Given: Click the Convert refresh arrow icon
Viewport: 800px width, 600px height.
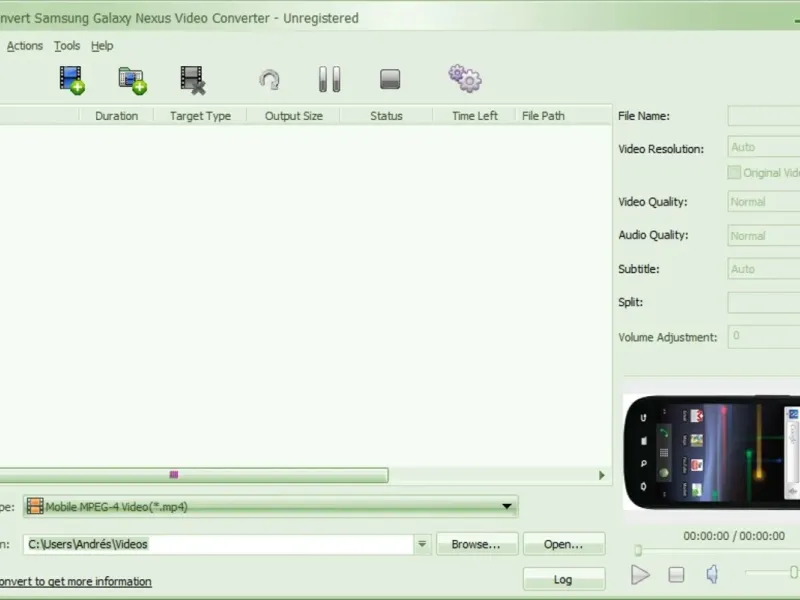Looking at the screenshot, I should click(x=269, y=80).
